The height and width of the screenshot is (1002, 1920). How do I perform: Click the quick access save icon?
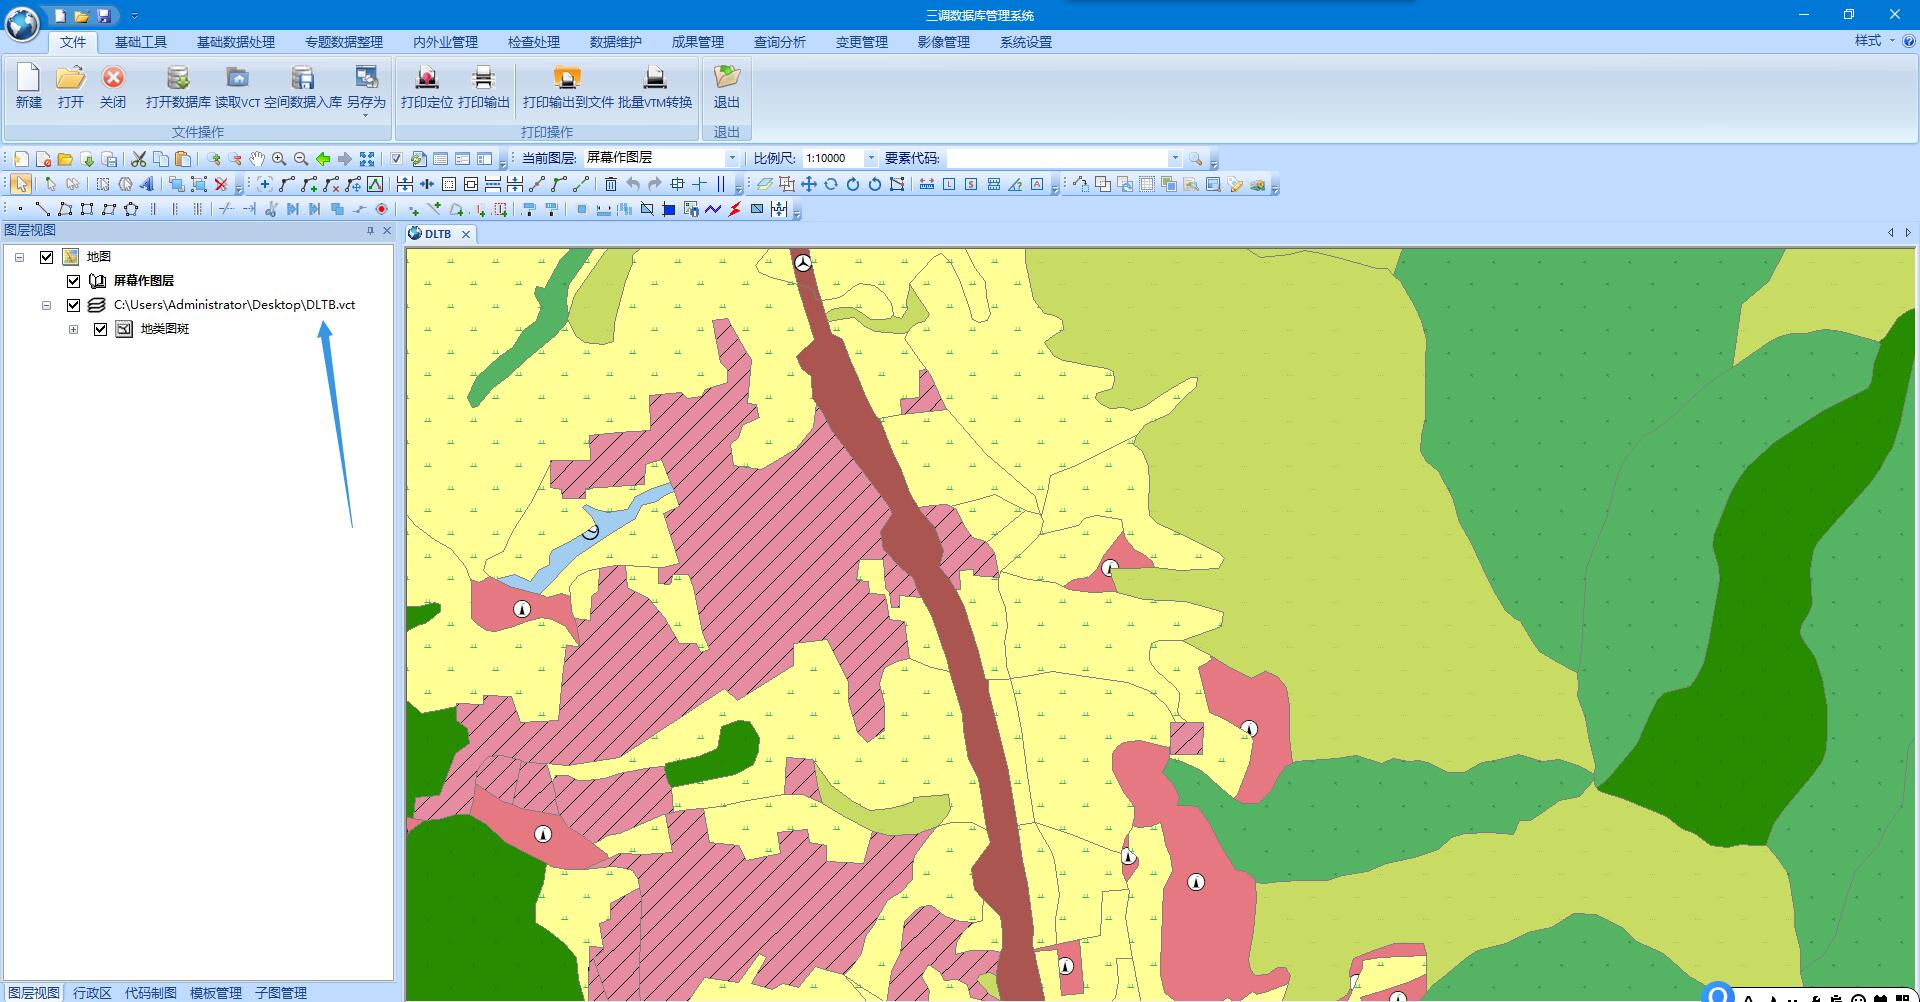104,16
